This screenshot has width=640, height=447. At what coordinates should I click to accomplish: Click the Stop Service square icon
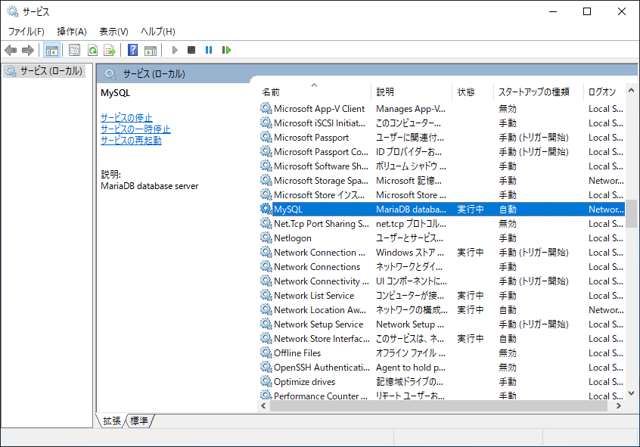pyautogui.click(x=191, y=50)
